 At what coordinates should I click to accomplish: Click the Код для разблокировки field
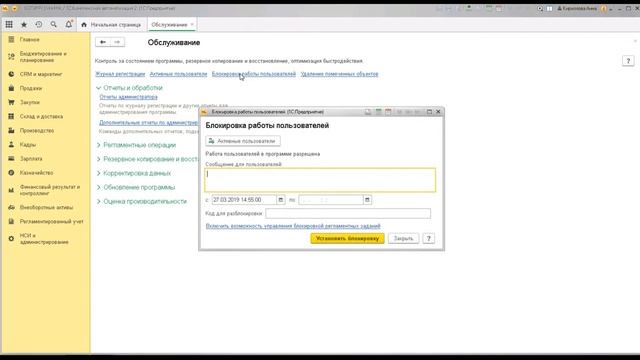pyautogui.click(x=348, y=213)
